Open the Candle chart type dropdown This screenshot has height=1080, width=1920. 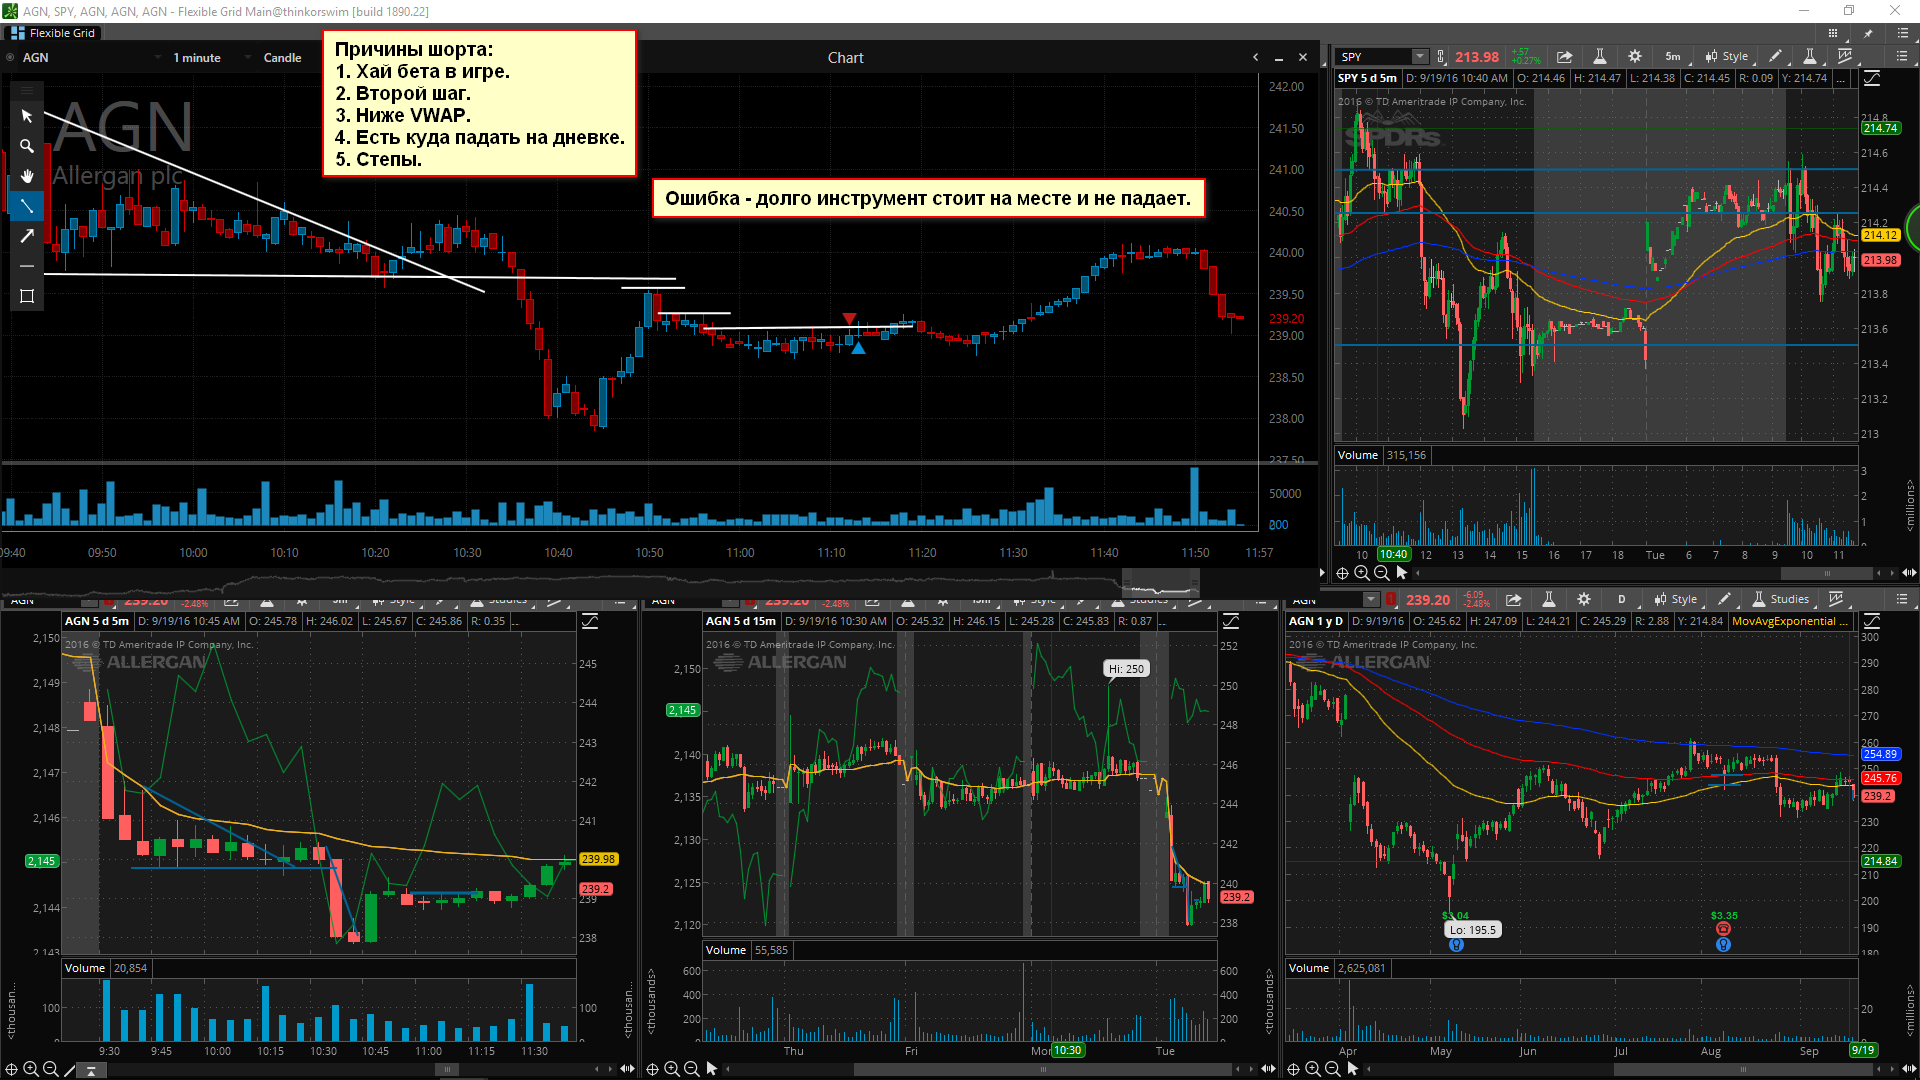pos(282,58)
